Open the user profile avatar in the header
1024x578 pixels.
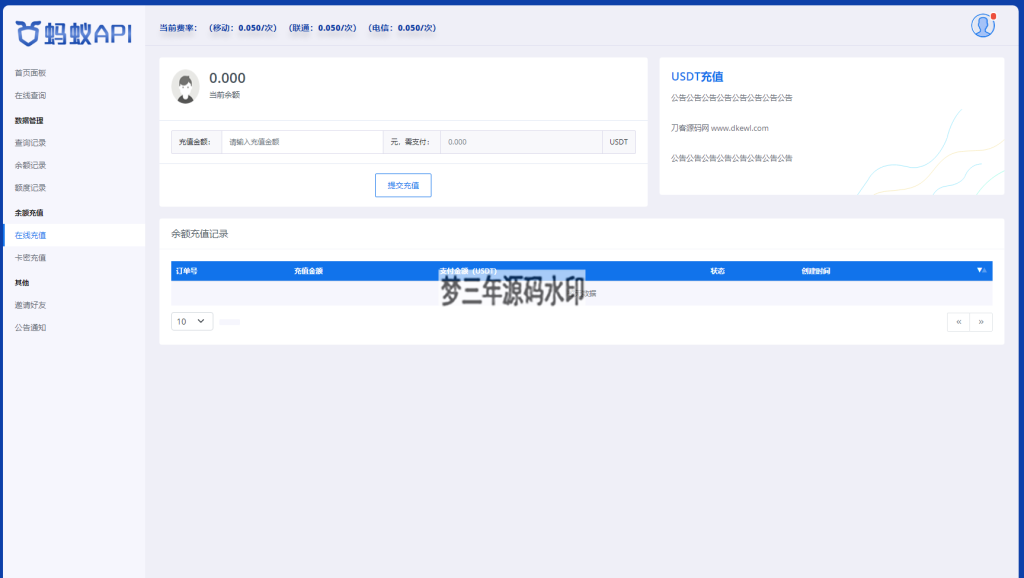click(x=982, y=26)
